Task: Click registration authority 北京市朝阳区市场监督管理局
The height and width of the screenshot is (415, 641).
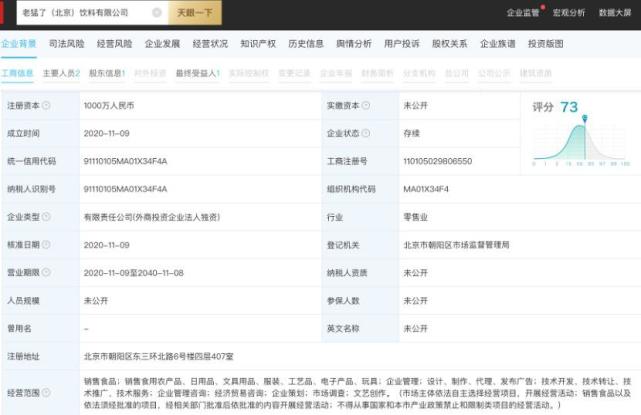Action: point(456,245)
